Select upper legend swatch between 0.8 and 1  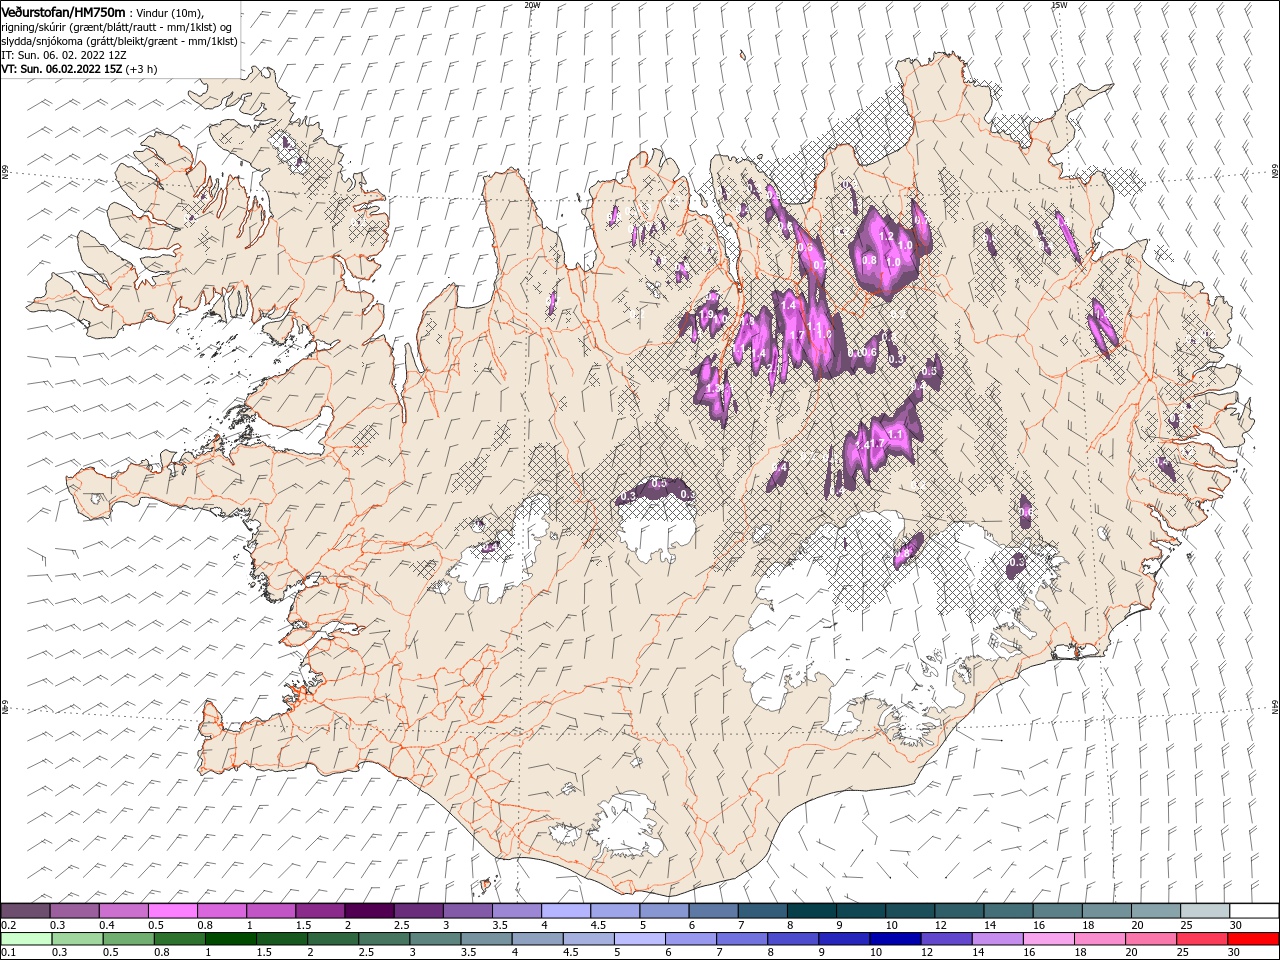(x=221, y=911)
